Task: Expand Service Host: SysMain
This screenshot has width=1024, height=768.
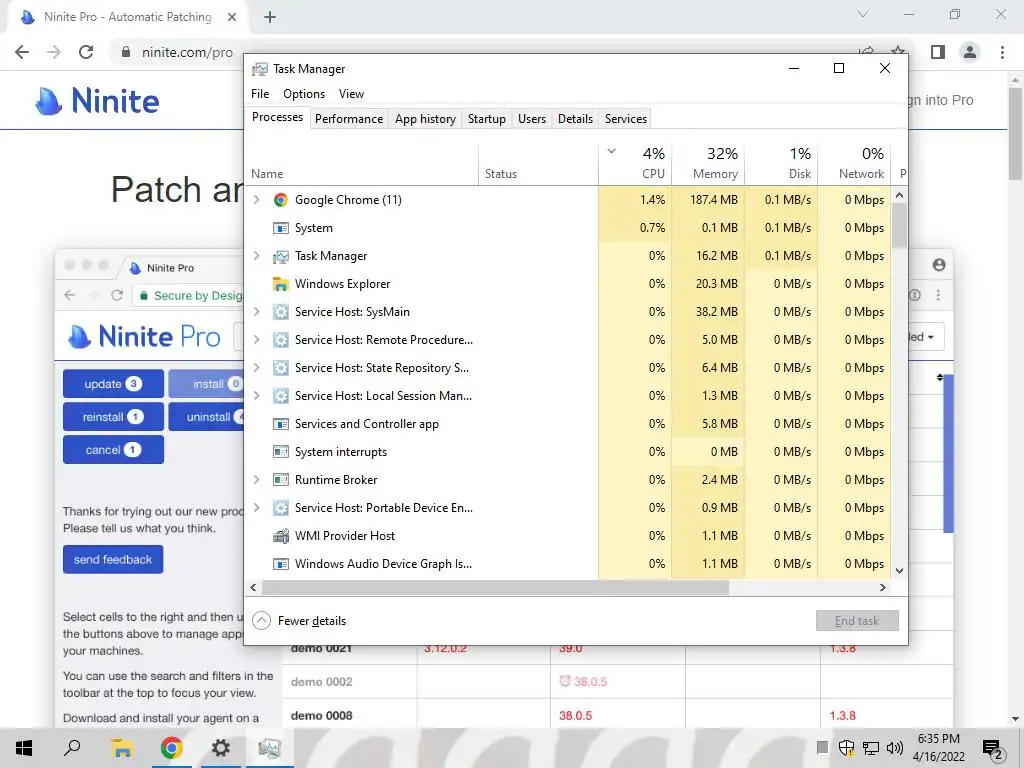Action: point(257,312)
